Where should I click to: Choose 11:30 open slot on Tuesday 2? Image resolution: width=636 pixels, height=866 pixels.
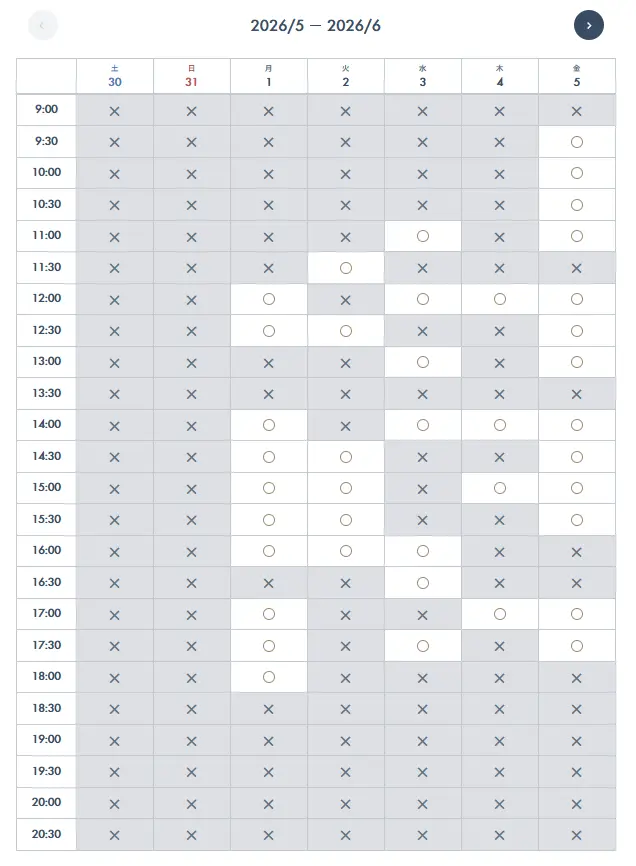coord(346,268)
